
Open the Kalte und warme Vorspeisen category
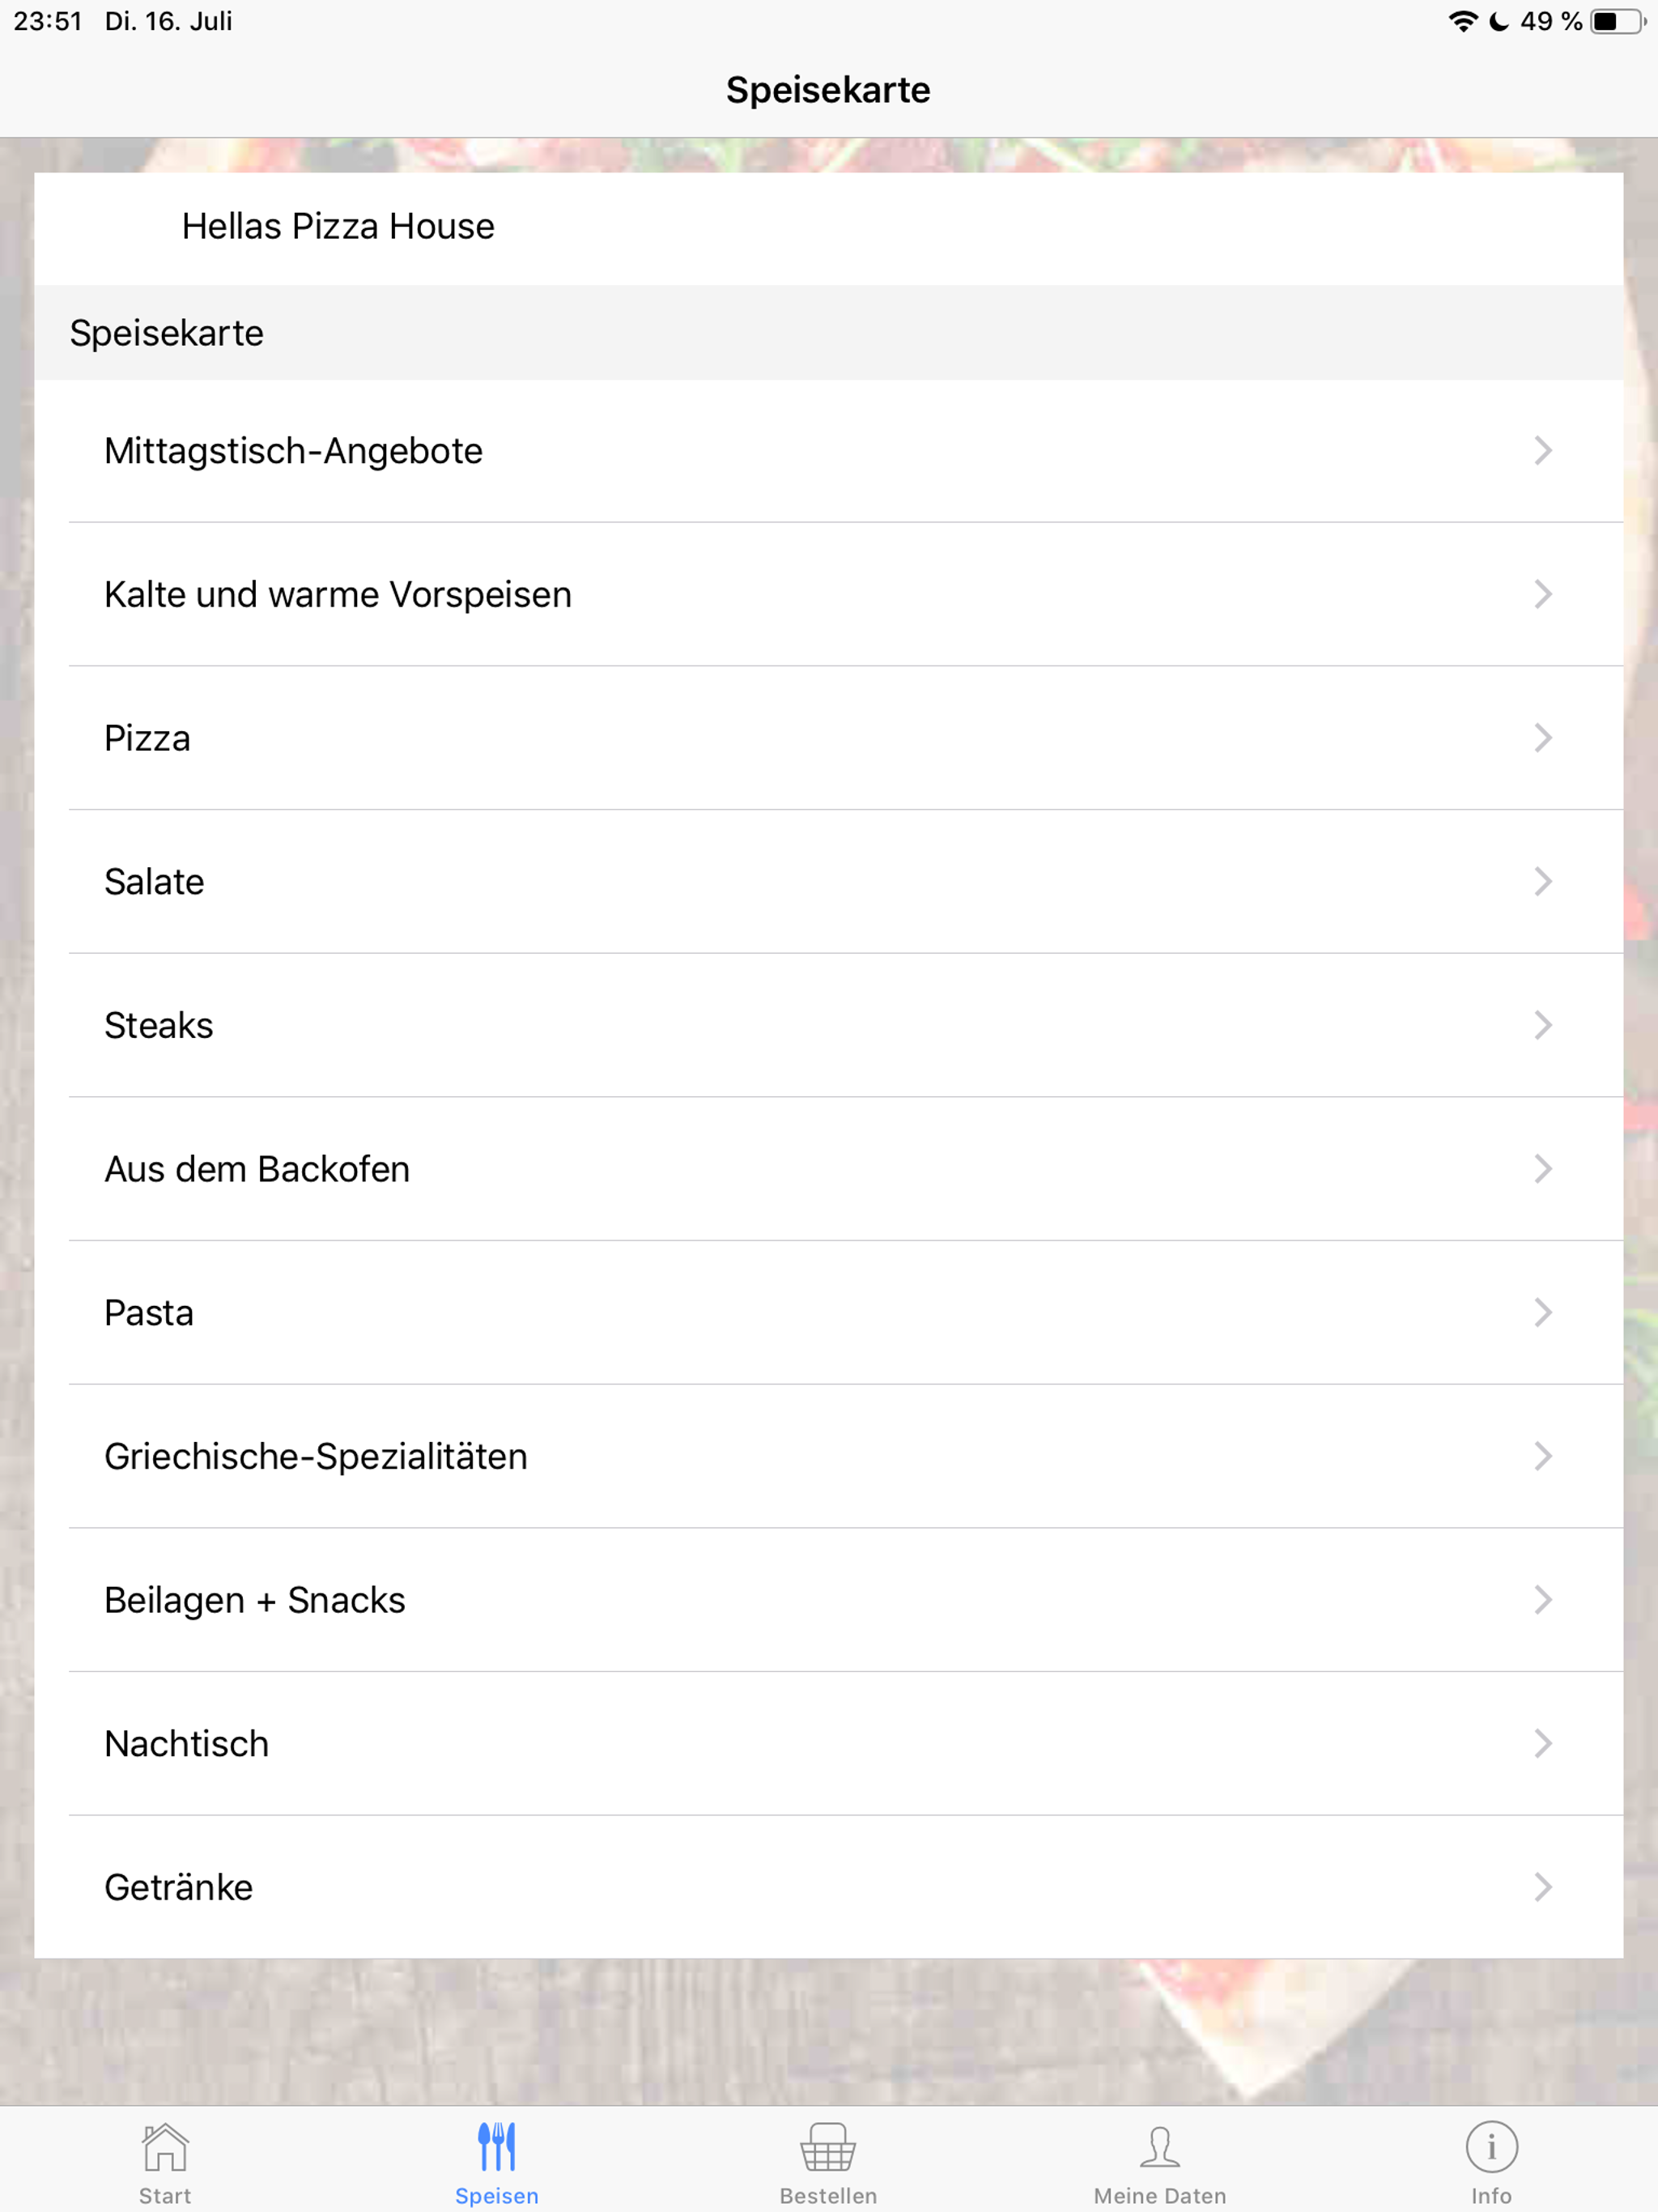[x=829, y=594]
